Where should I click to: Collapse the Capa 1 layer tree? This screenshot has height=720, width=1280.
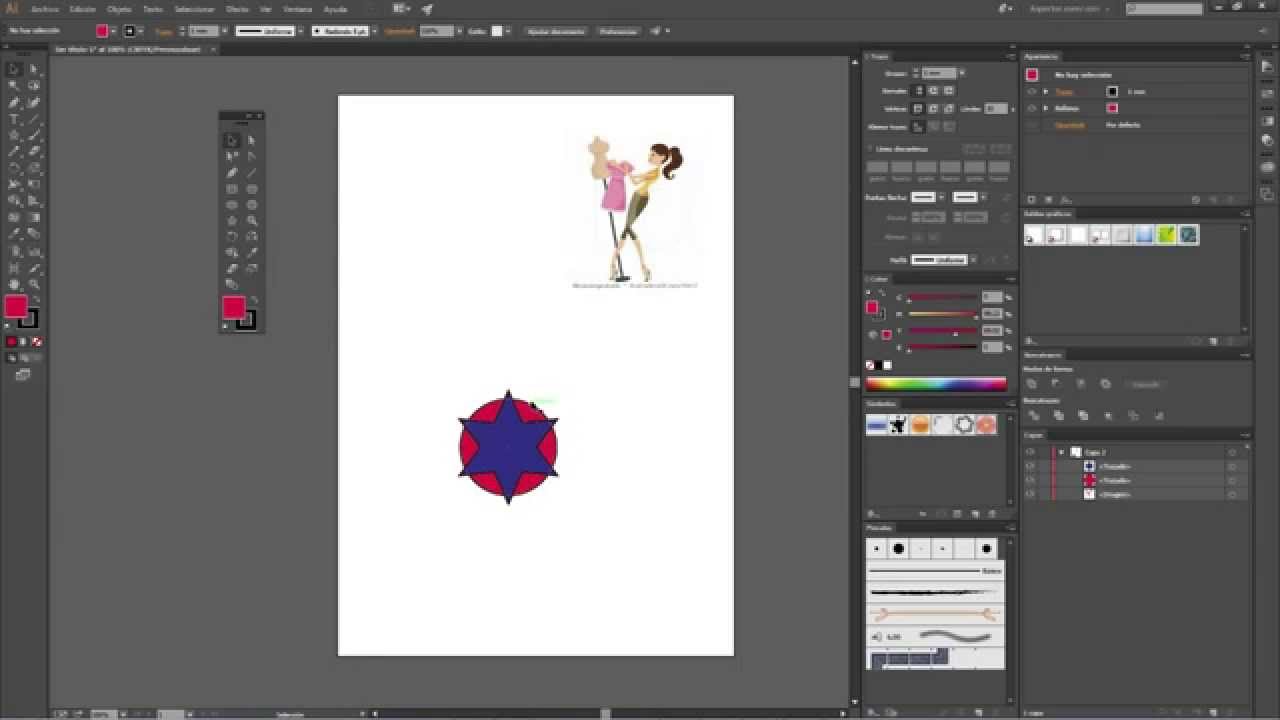pyautogui.click(x=1061, y=452)
